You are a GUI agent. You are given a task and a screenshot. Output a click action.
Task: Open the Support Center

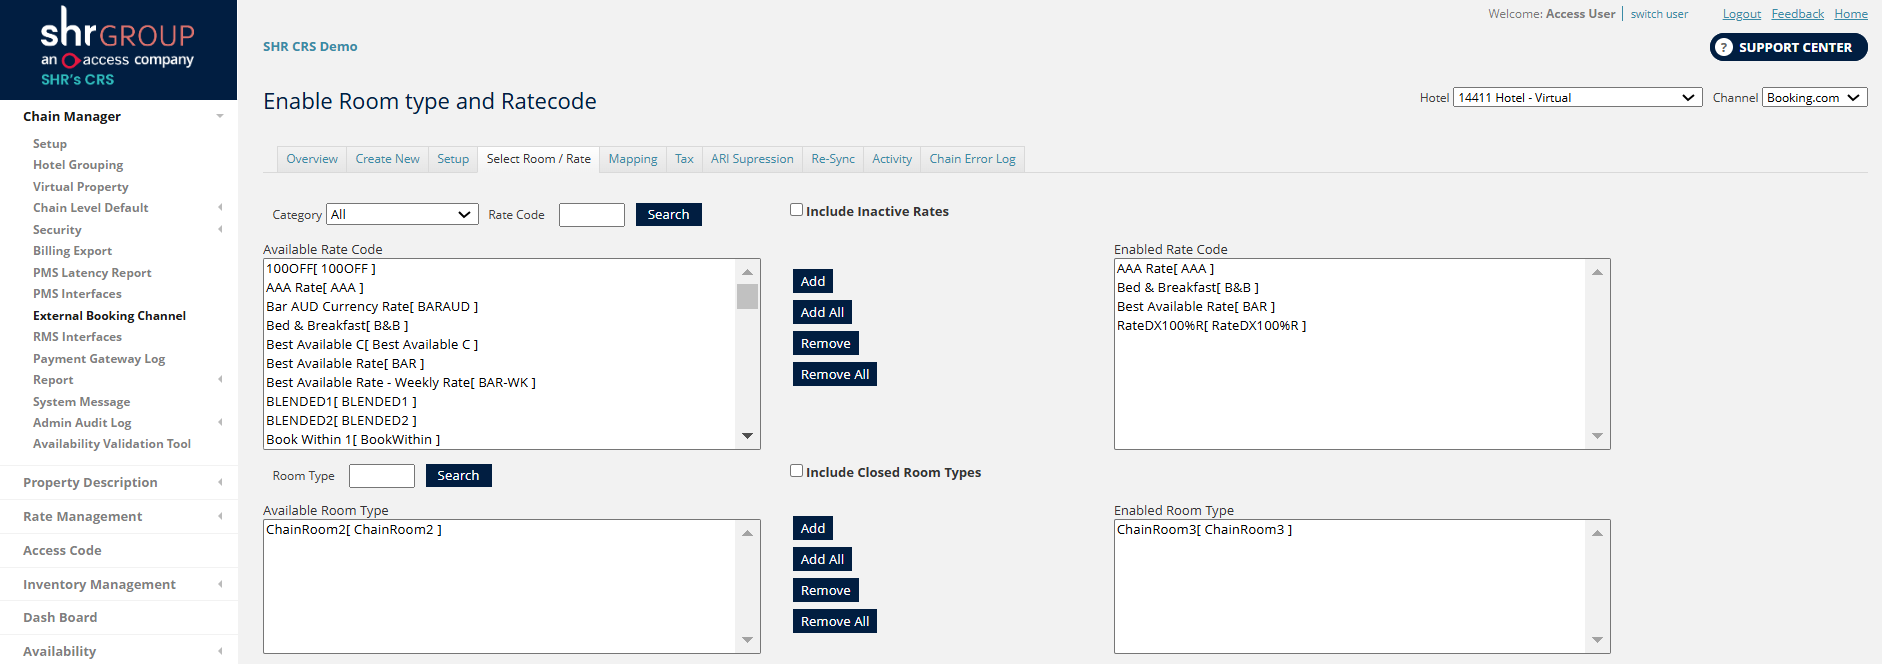coord(1788,47)
